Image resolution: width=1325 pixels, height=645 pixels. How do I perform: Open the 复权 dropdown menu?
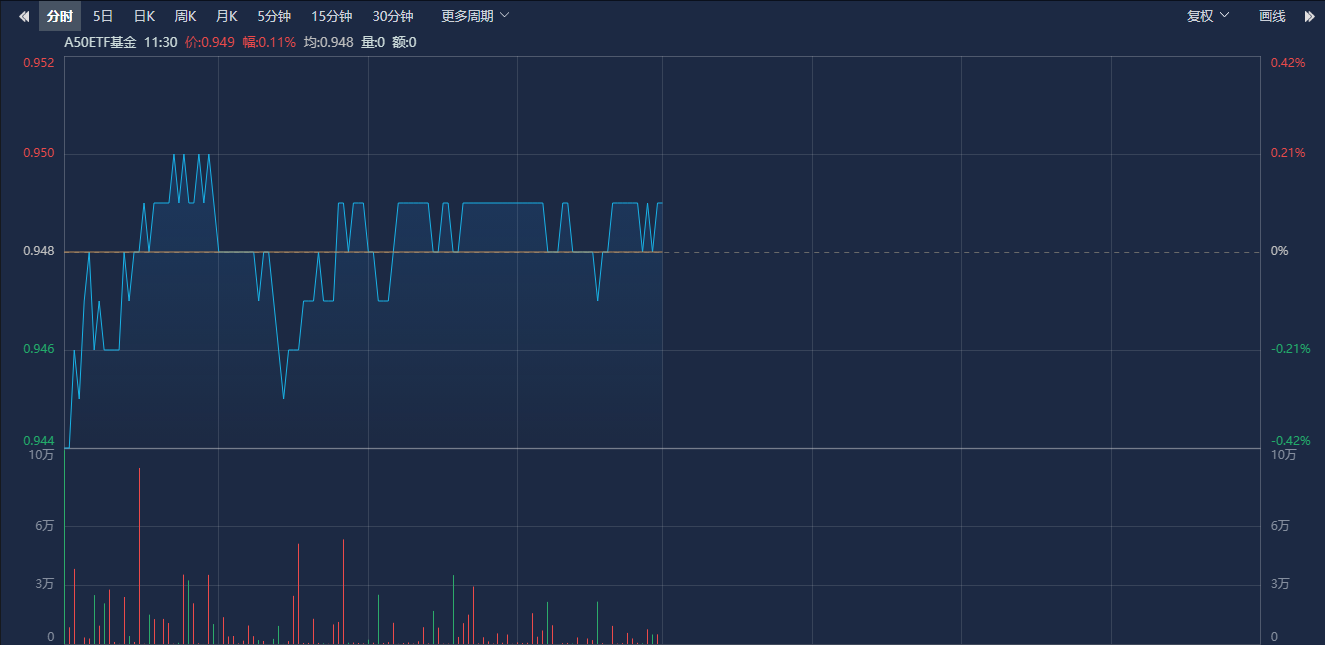(x=1207, y=16)
